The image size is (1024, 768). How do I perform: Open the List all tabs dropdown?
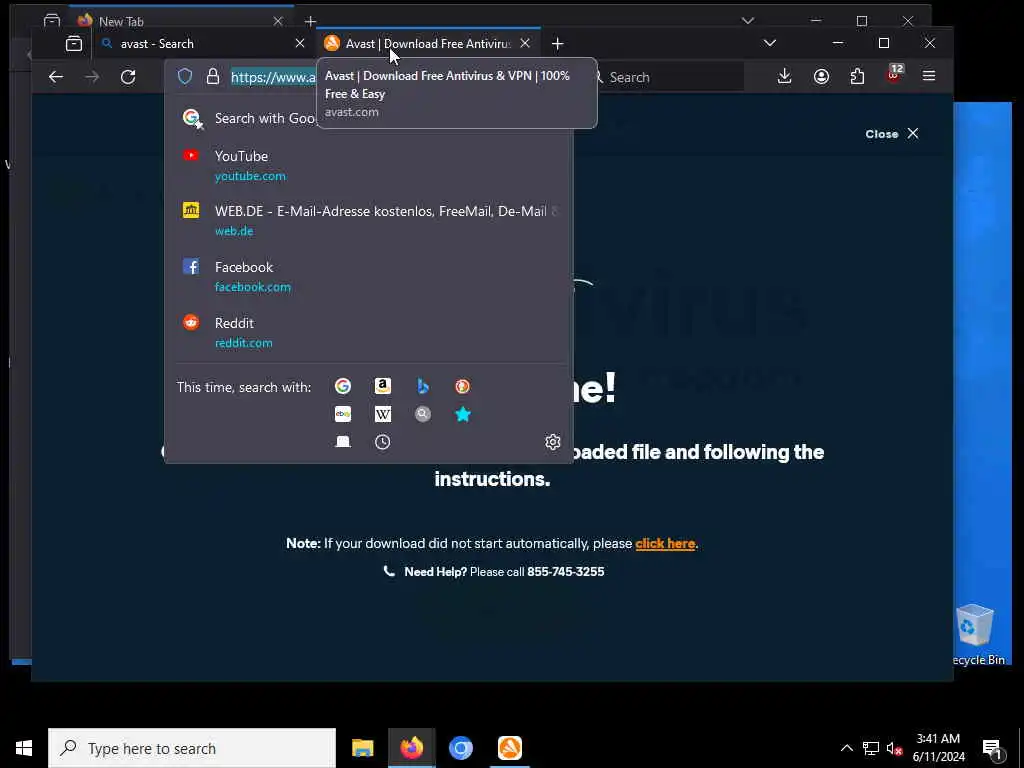(x=770, y=43)
